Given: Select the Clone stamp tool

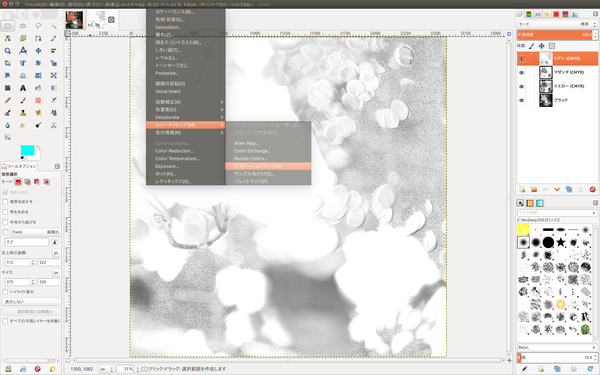Looking at the screenshot, I should 23,113.
